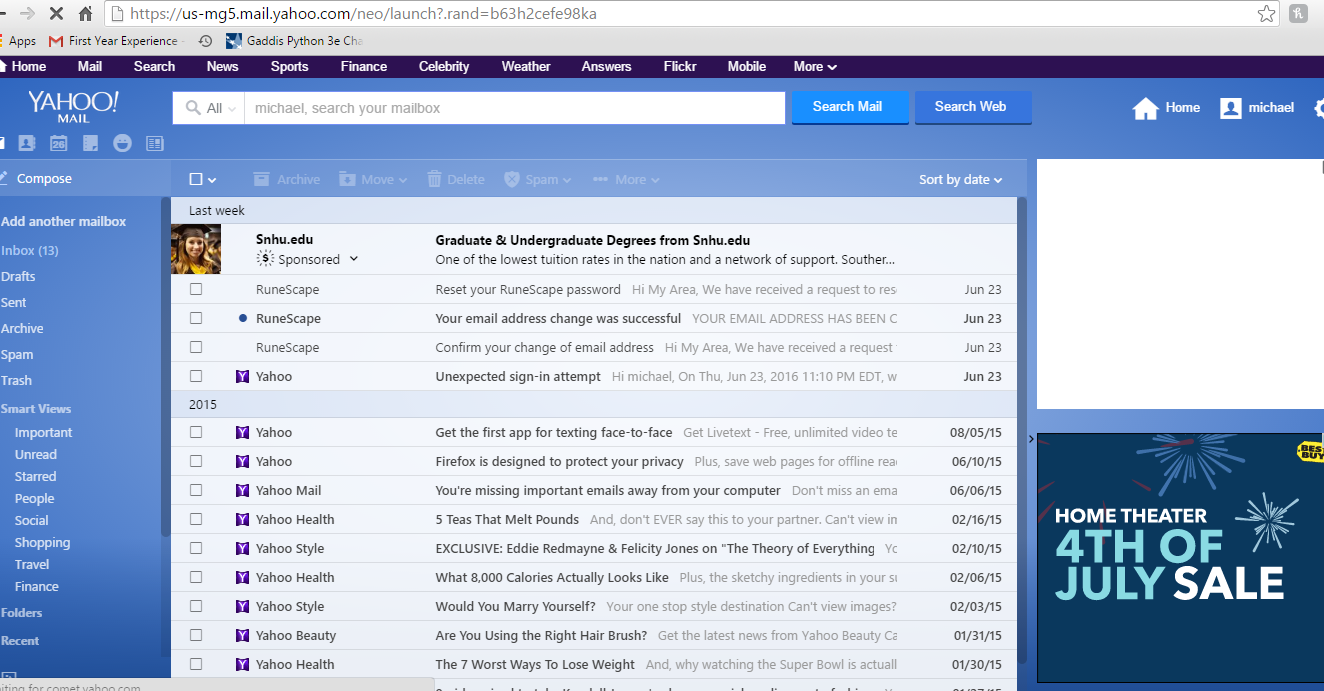The width and height of the screenshot is (1324, 691).
Task: Click the Yahoo icon on Unexpected sign-in email
Action: 242,376
